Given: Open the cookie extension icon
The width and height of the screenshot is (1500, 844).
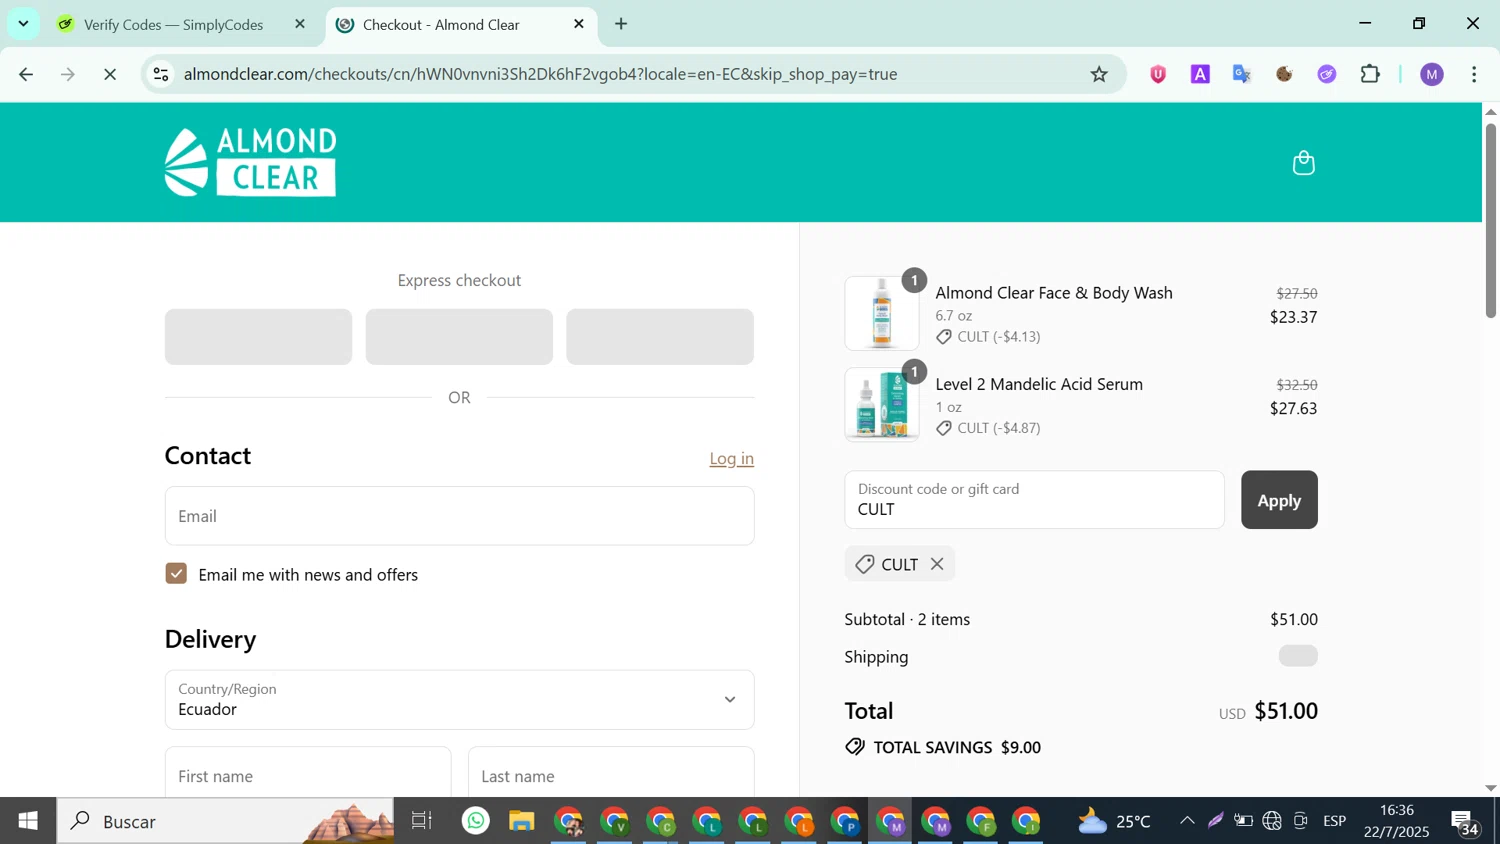Looking at the screenshot, I should [1285, 74].
